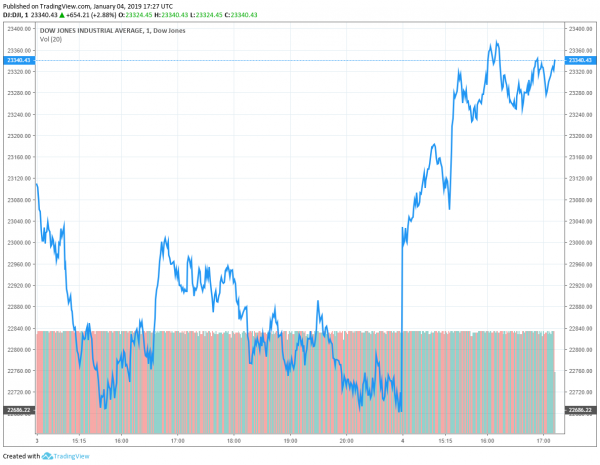
Task: Click '23120.00' on the right price scale
Action: tap(580, 178)
